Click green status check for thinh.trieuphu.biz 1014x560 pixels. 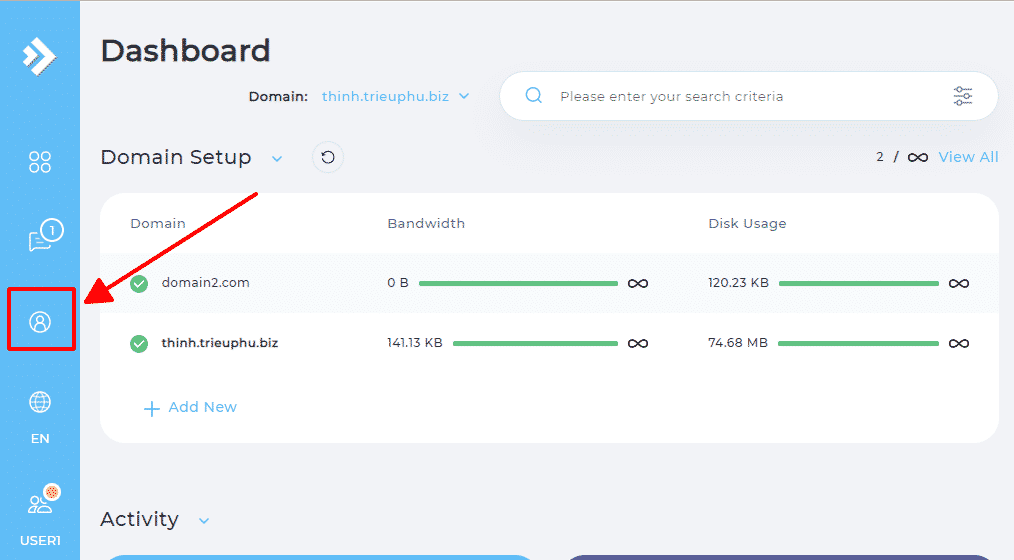(139, 343)
